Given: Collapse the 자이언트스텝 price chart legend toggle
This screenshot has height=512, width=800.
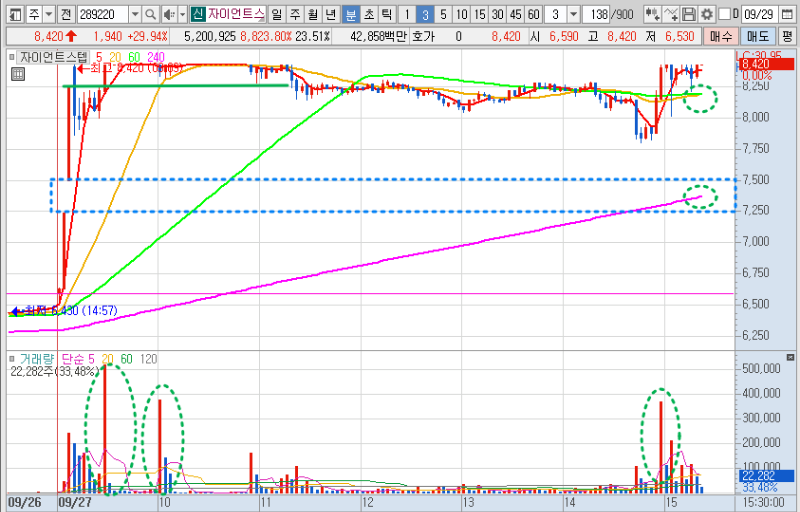Looking at the screenshot, I should tap(12, 57).
